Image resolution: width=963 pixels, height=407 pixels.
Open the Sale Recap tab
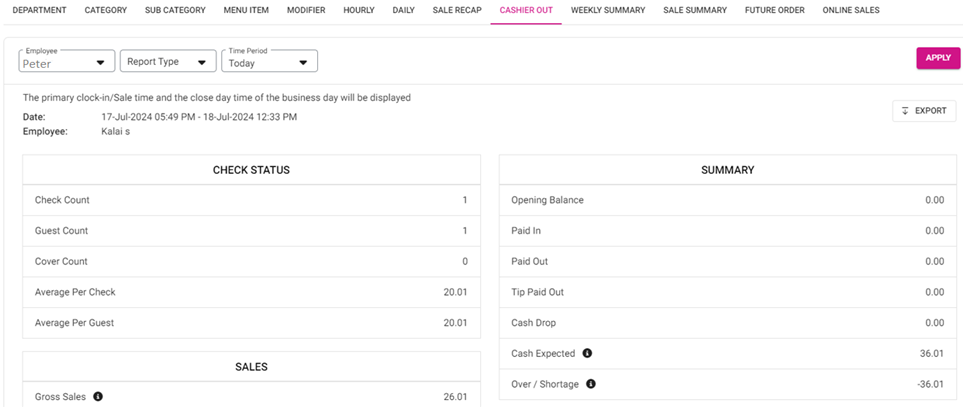tap(455, 10)
